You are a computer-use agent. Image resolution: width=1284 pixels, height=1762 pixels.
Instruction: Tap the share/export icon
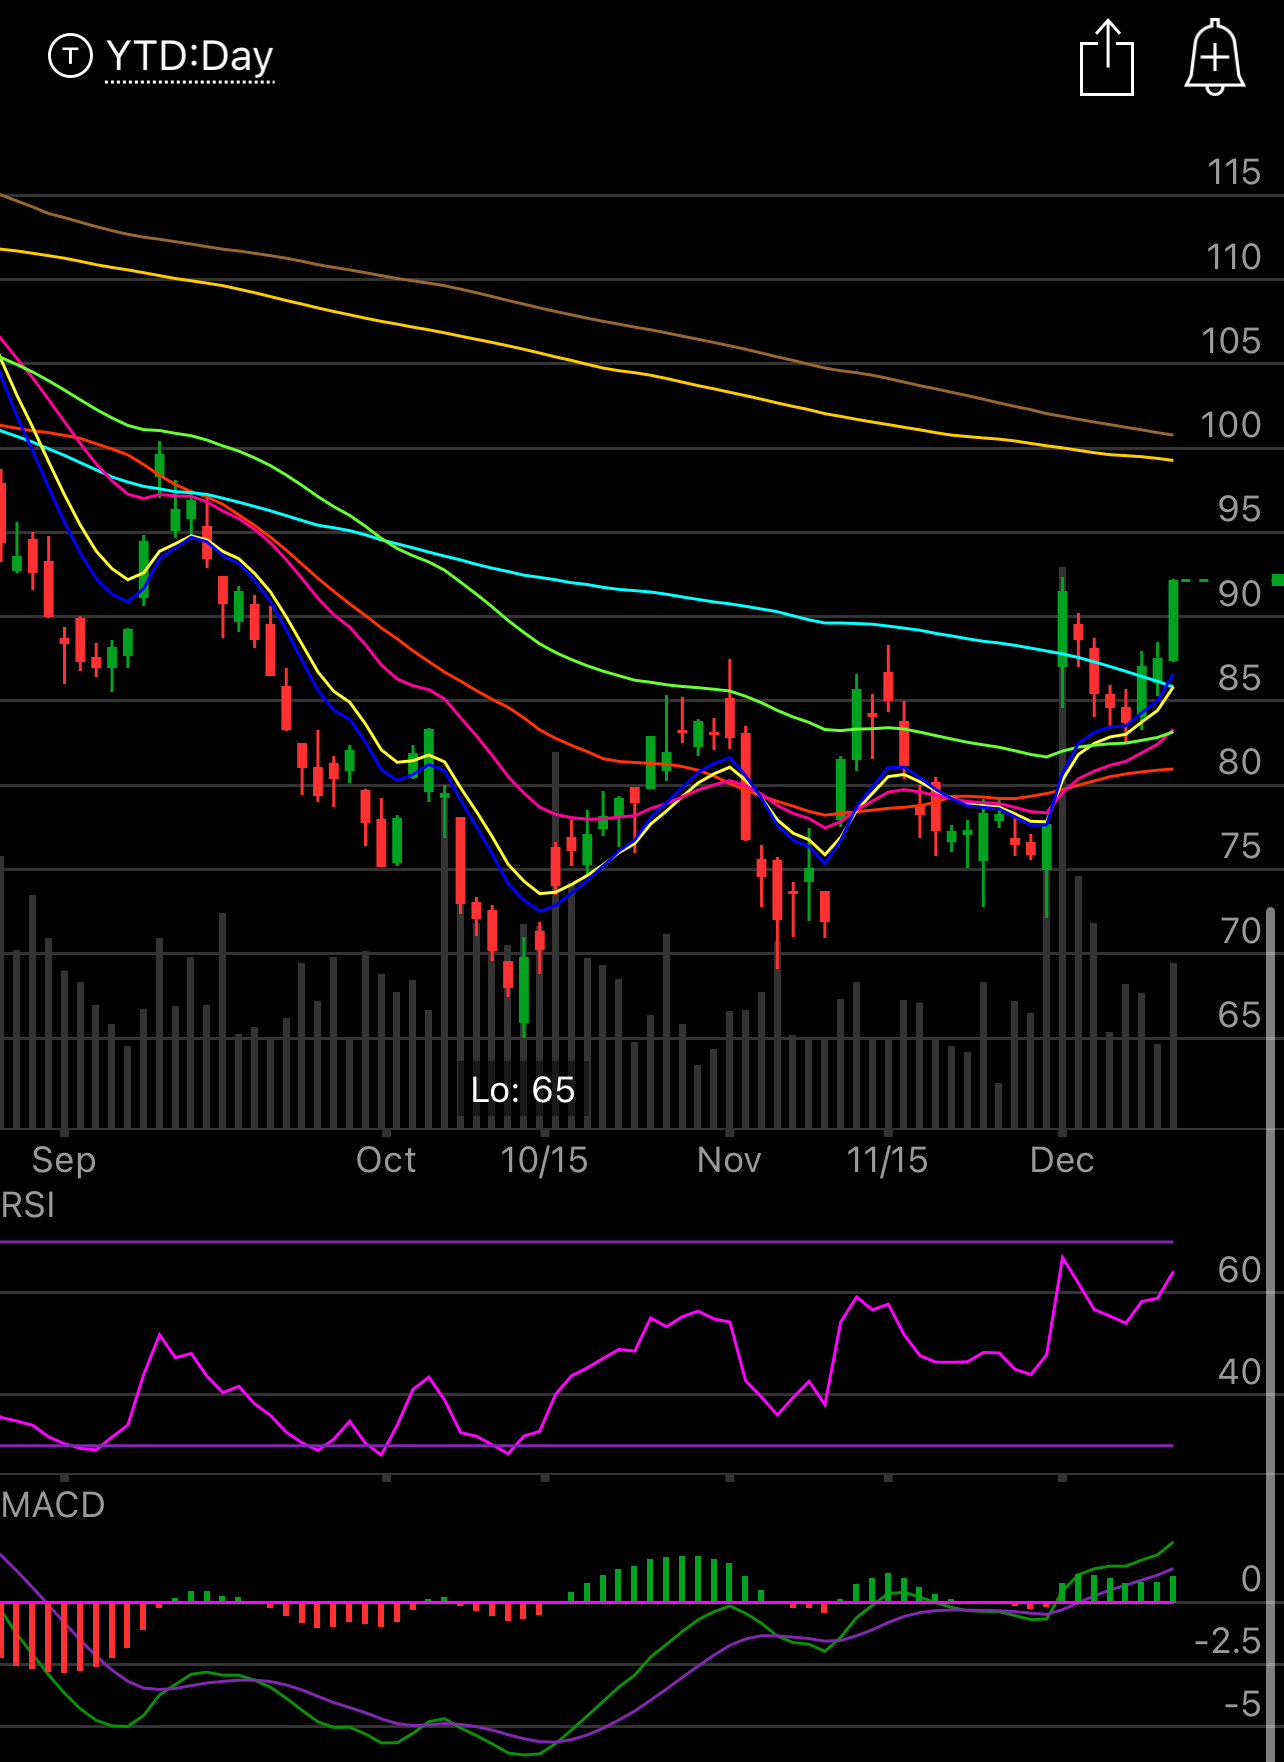coord(1107,58)
